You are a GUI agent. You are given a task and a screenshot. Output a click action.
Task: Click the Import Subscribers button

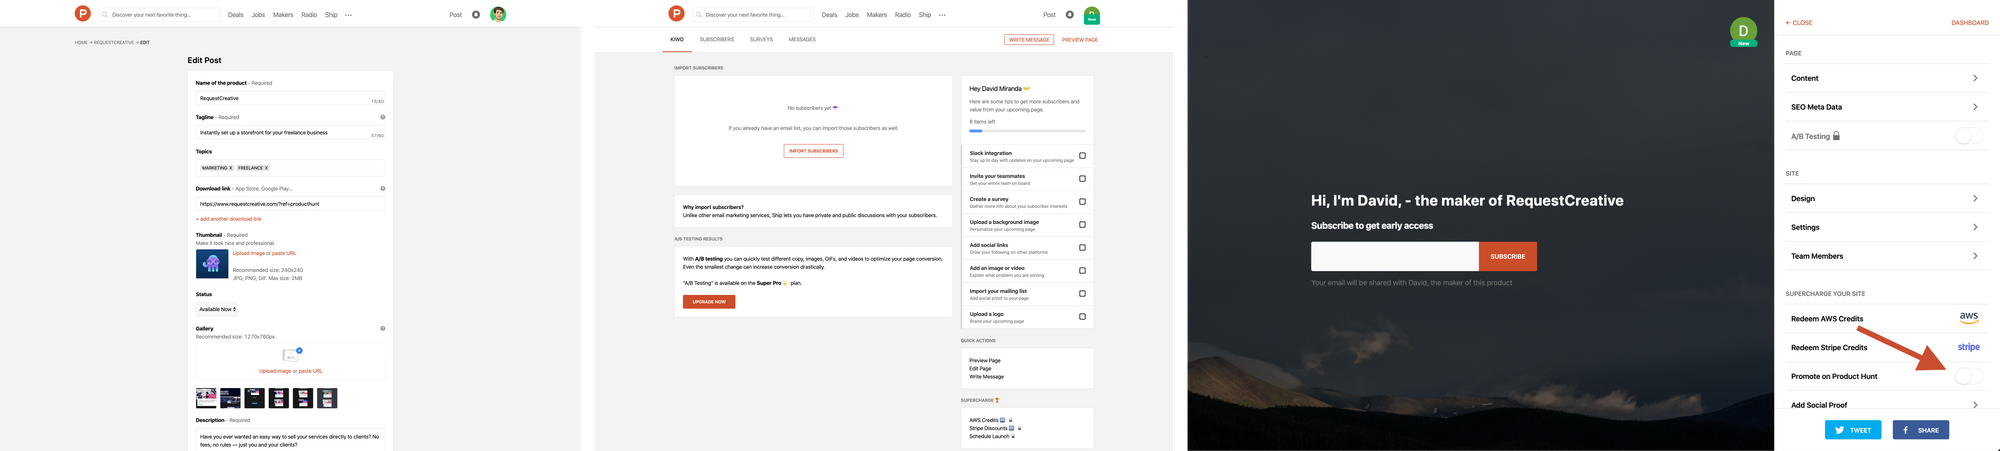coord(813,151)
